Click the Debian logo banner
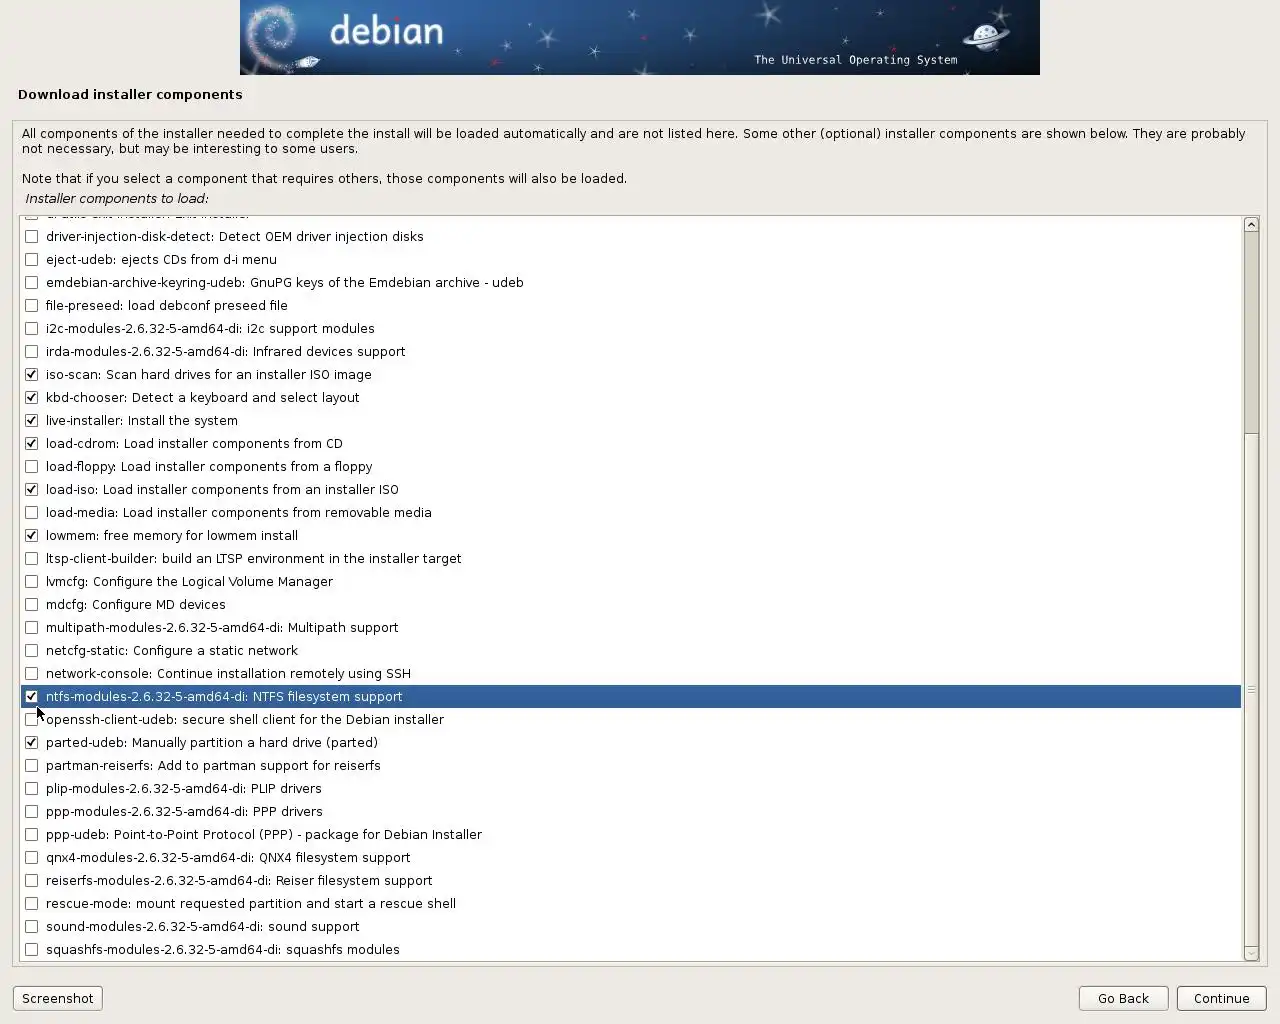Viewport: 1280px width, 1024px height. pyautogui.click(x=640, y=37)
